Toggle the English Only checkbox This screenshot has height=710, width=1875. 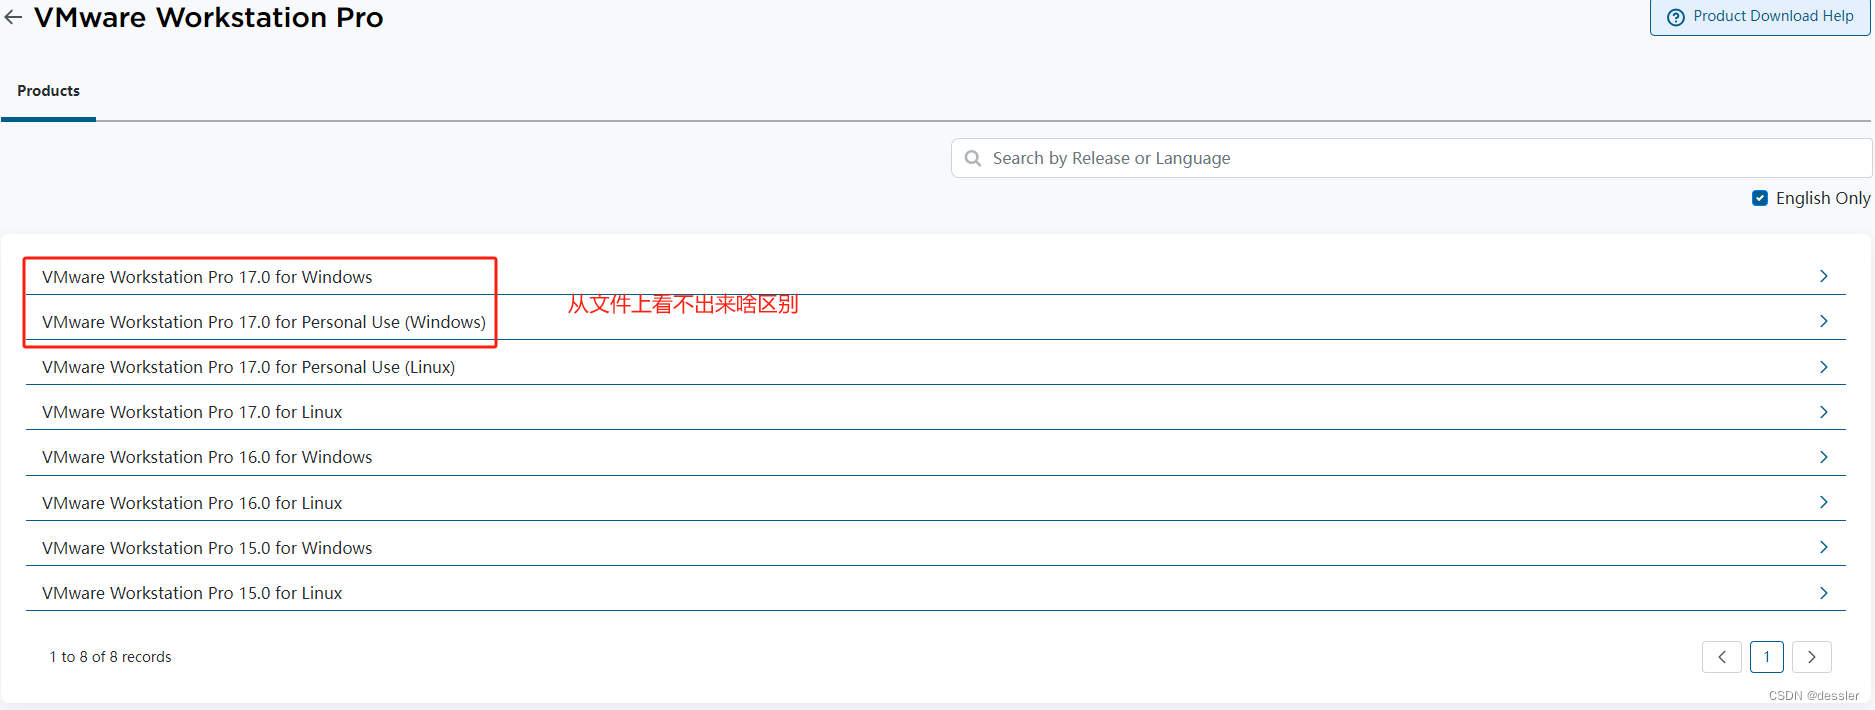point(1760,198)
